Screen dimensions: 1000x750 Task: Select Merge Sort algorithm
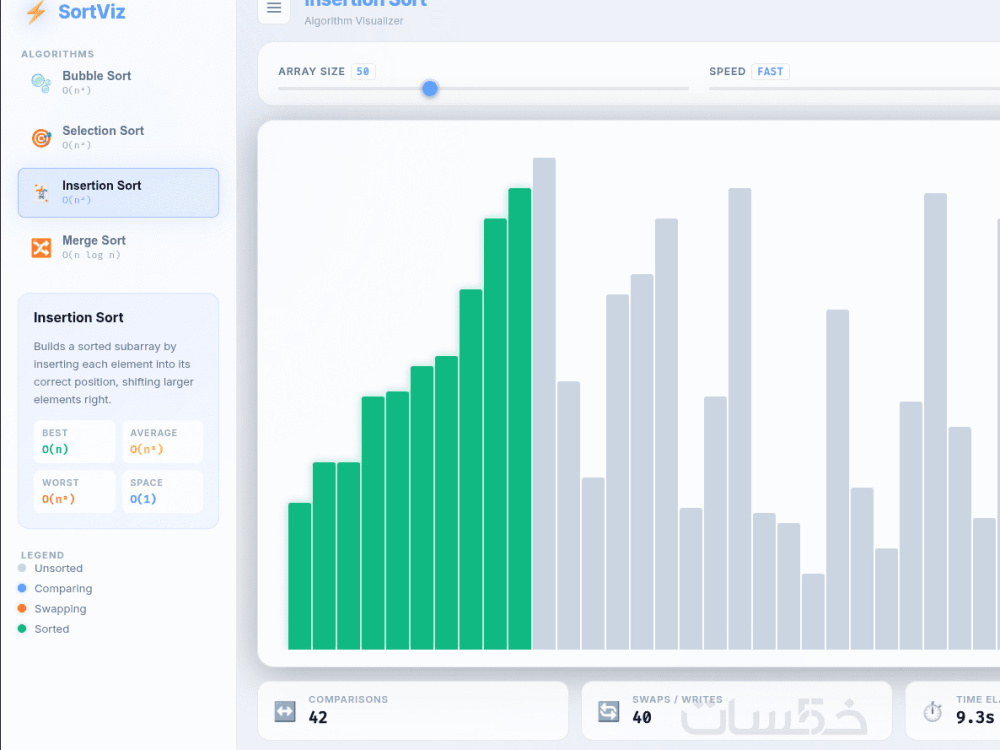click(x=119, y=247)
